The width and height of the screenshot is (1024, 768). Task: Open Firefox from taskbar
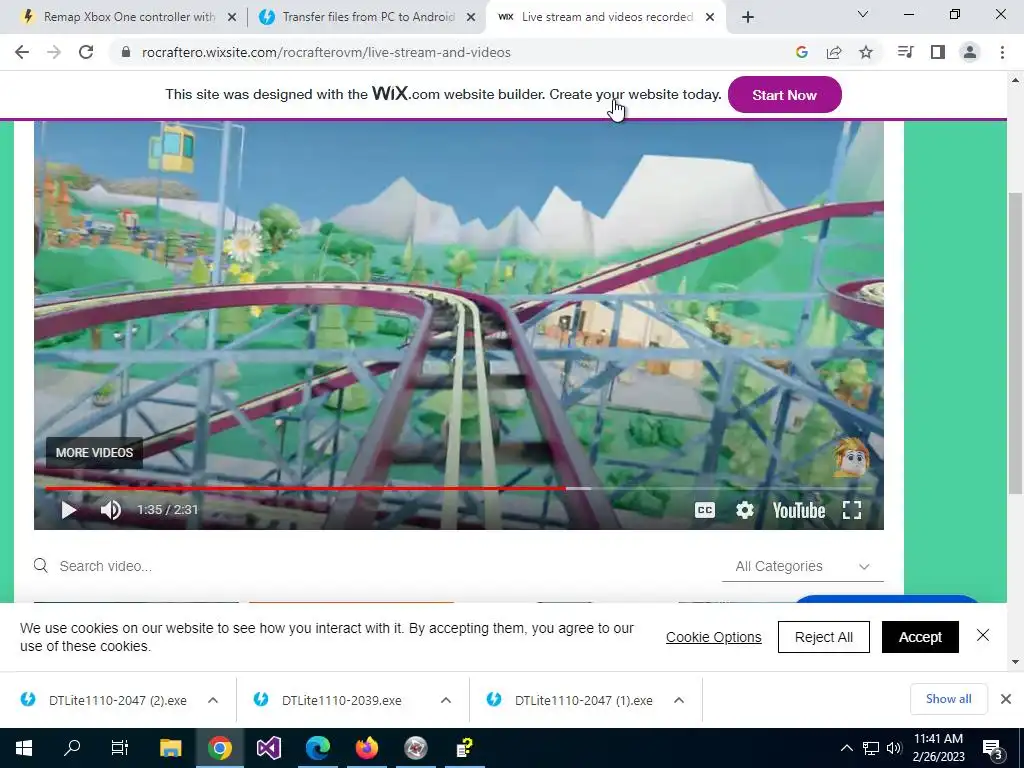[x=366, y=748]
